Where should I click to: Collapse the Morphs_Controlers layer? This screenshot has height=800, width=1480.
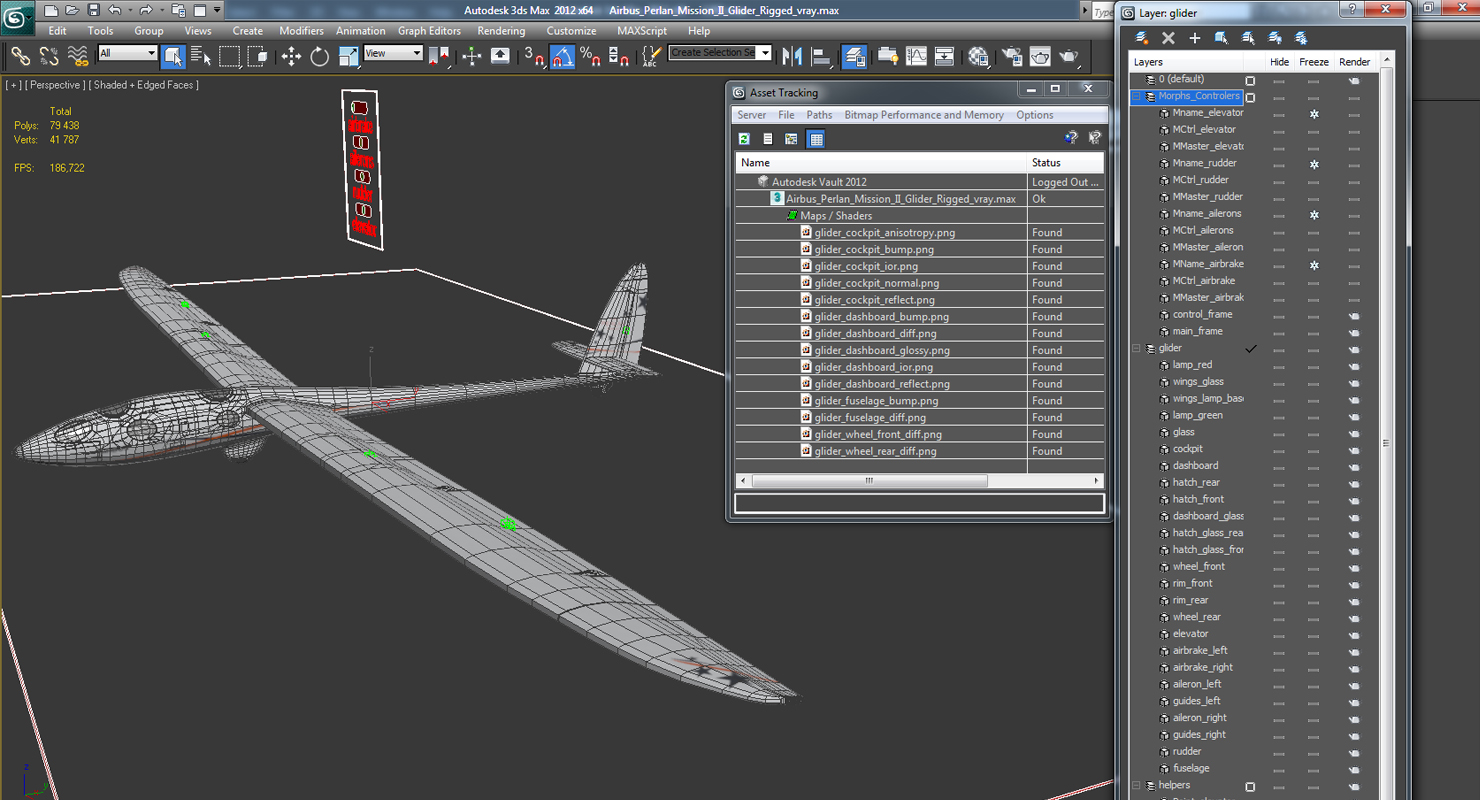click(1136, 97)
